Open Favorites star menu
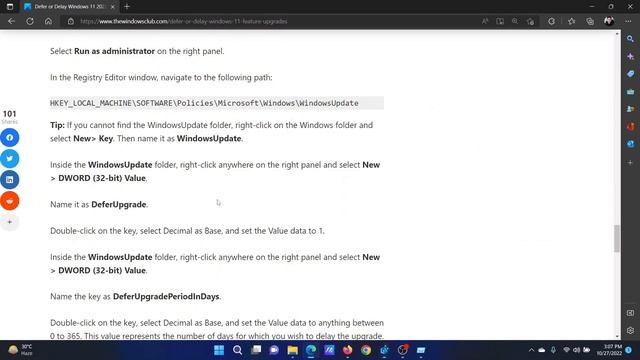The height and width of the screenshot is (360, 640). tap(571, 21)
